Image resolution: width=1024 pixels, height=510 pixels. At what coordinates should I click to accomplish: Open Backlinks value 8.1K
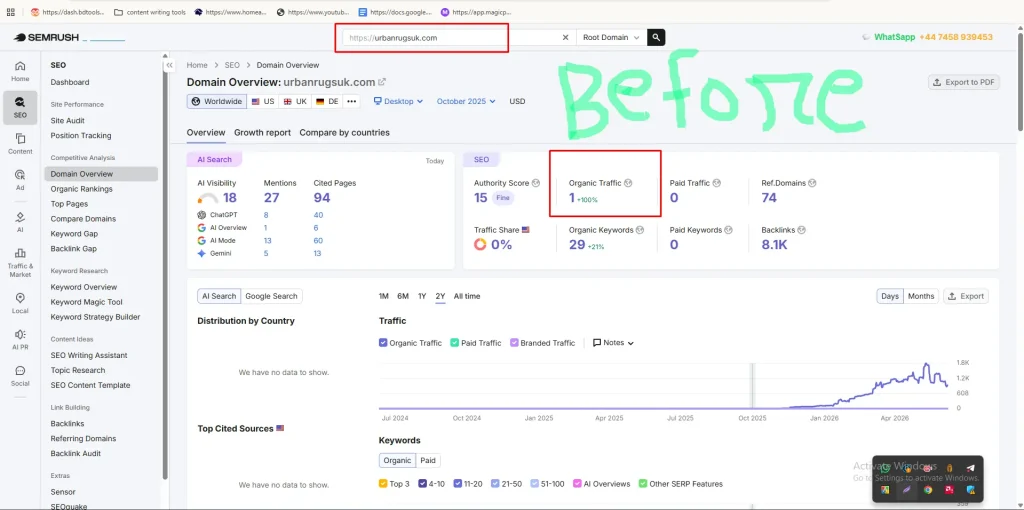774,245
